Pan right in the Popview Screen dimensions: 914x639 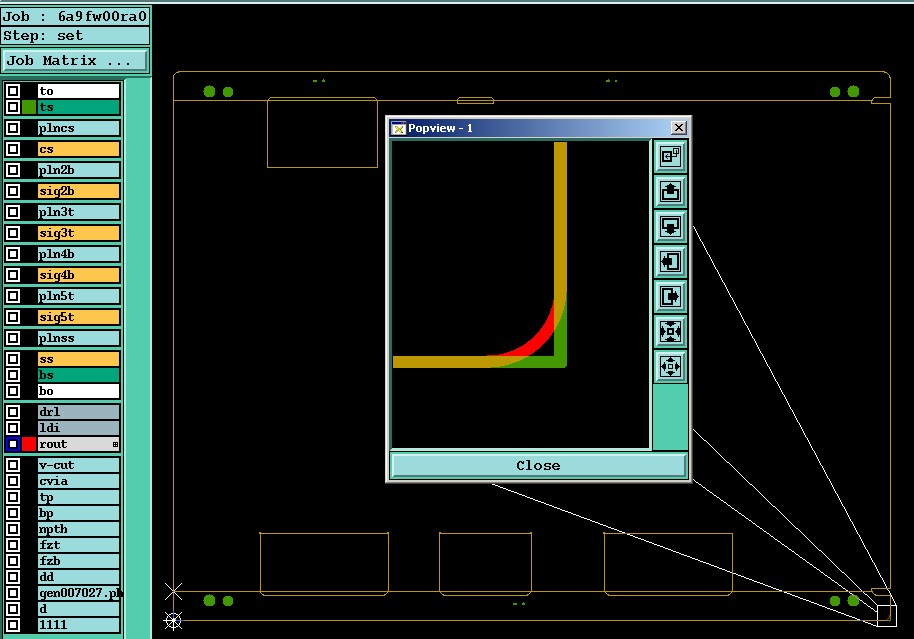click(670, 296)
